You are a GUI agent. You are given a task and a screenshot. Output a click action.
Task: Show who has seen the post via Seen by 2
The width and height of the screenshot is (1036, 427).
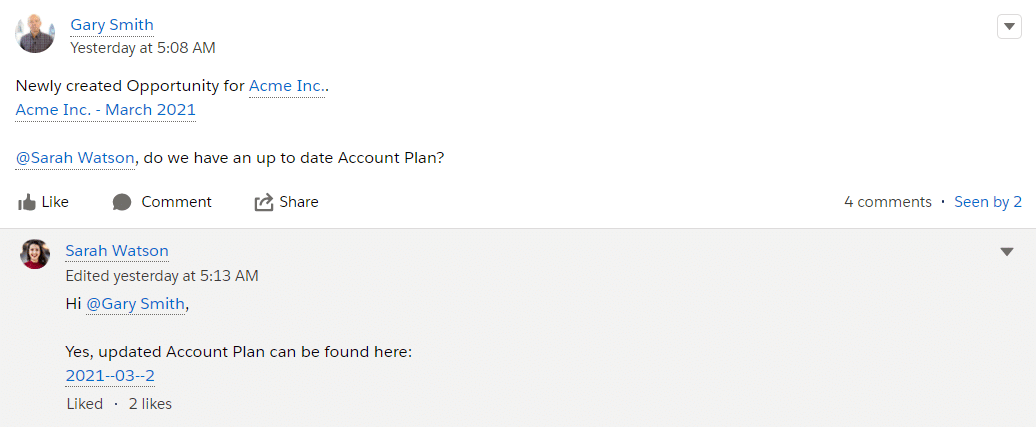pos(987,202)
